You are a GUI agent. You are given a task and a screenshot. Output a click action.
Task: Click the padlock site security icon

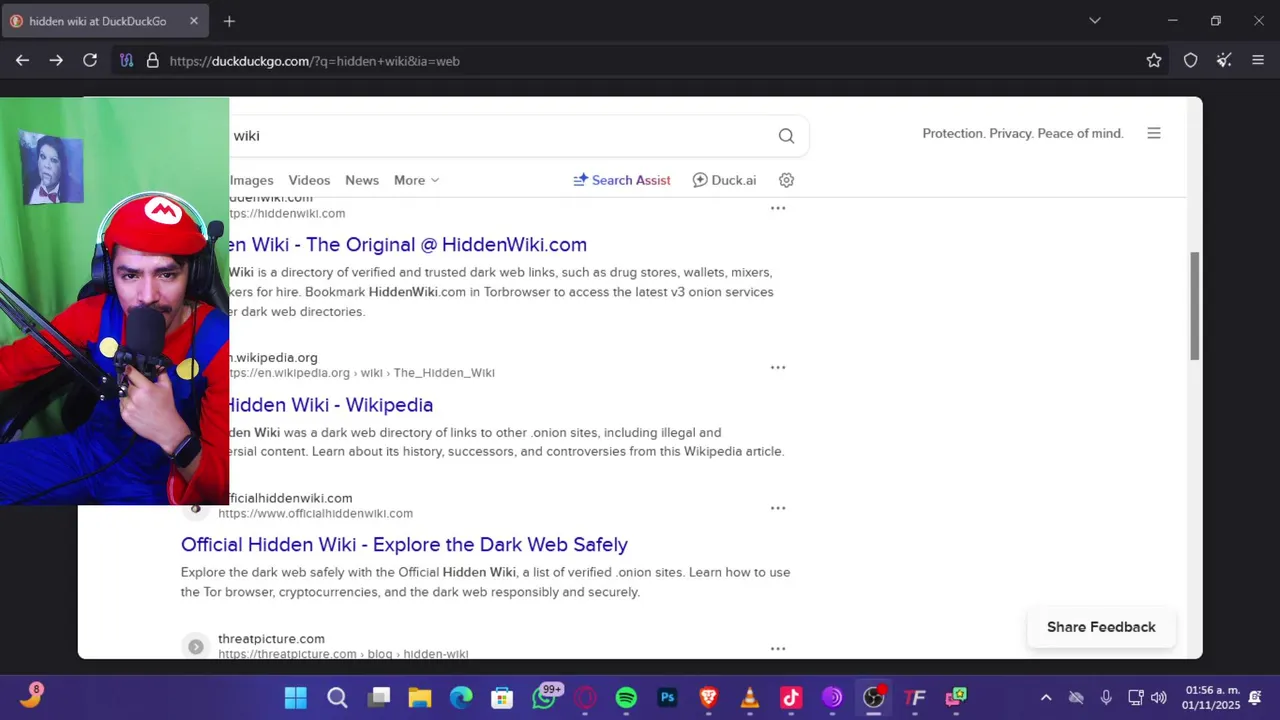pyautogui.click(x=153, y=61)
